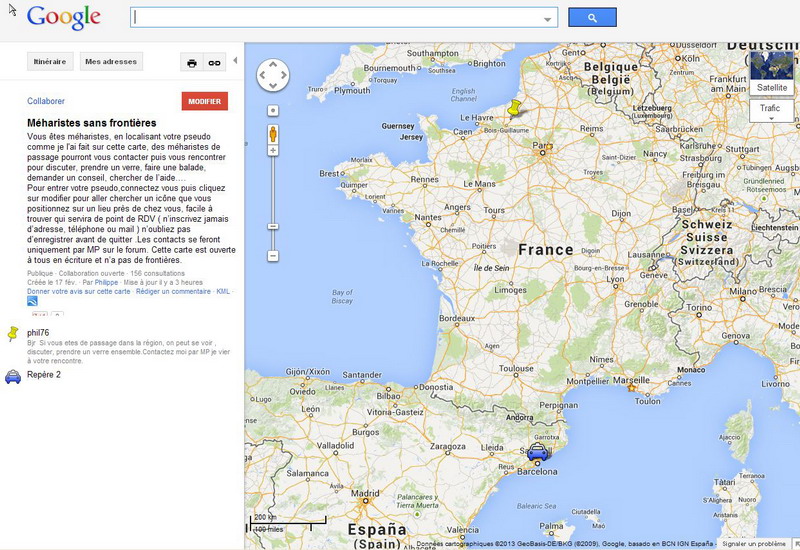
Task: Open the Itinéraire directions button
Action: coord(50,61)
